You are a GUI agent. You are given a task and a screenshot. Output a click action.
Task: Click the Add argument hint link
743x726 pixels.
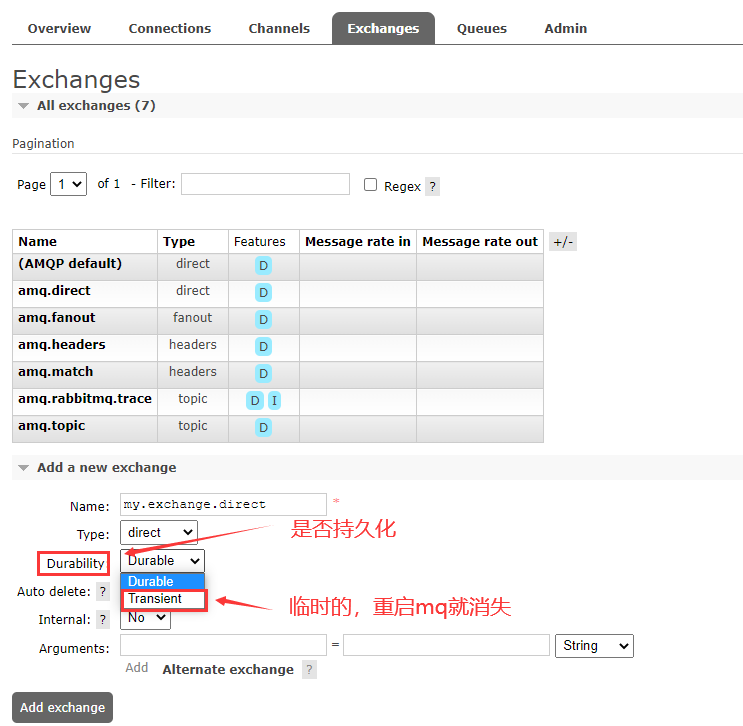(137, 668)
